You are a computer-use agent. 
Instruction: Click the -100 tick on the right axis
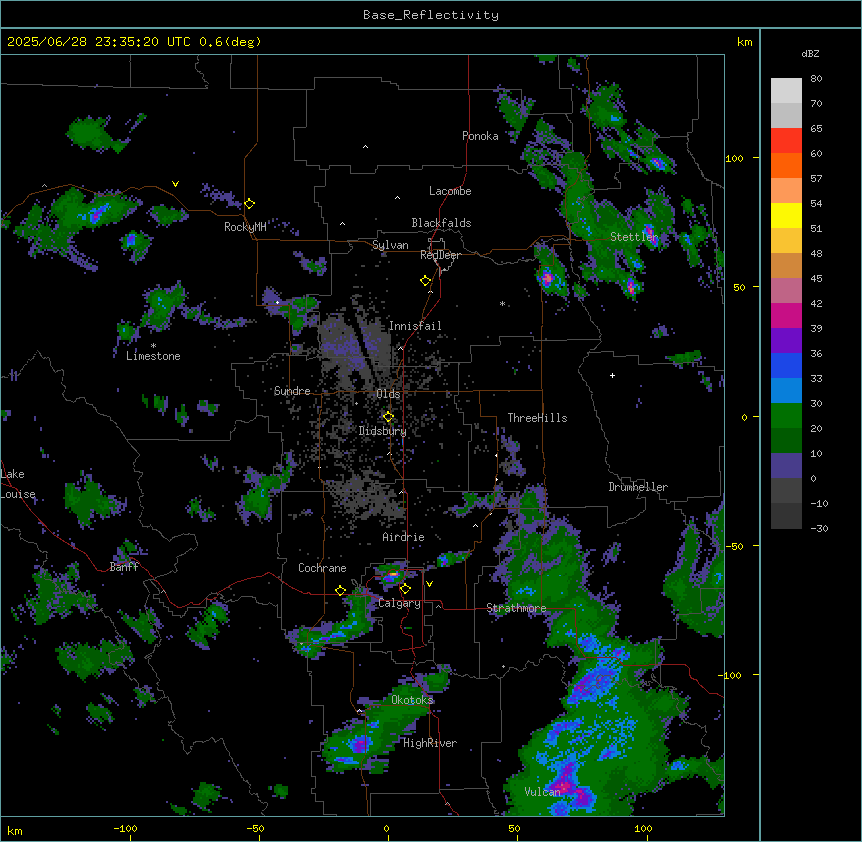coord(731,675)
